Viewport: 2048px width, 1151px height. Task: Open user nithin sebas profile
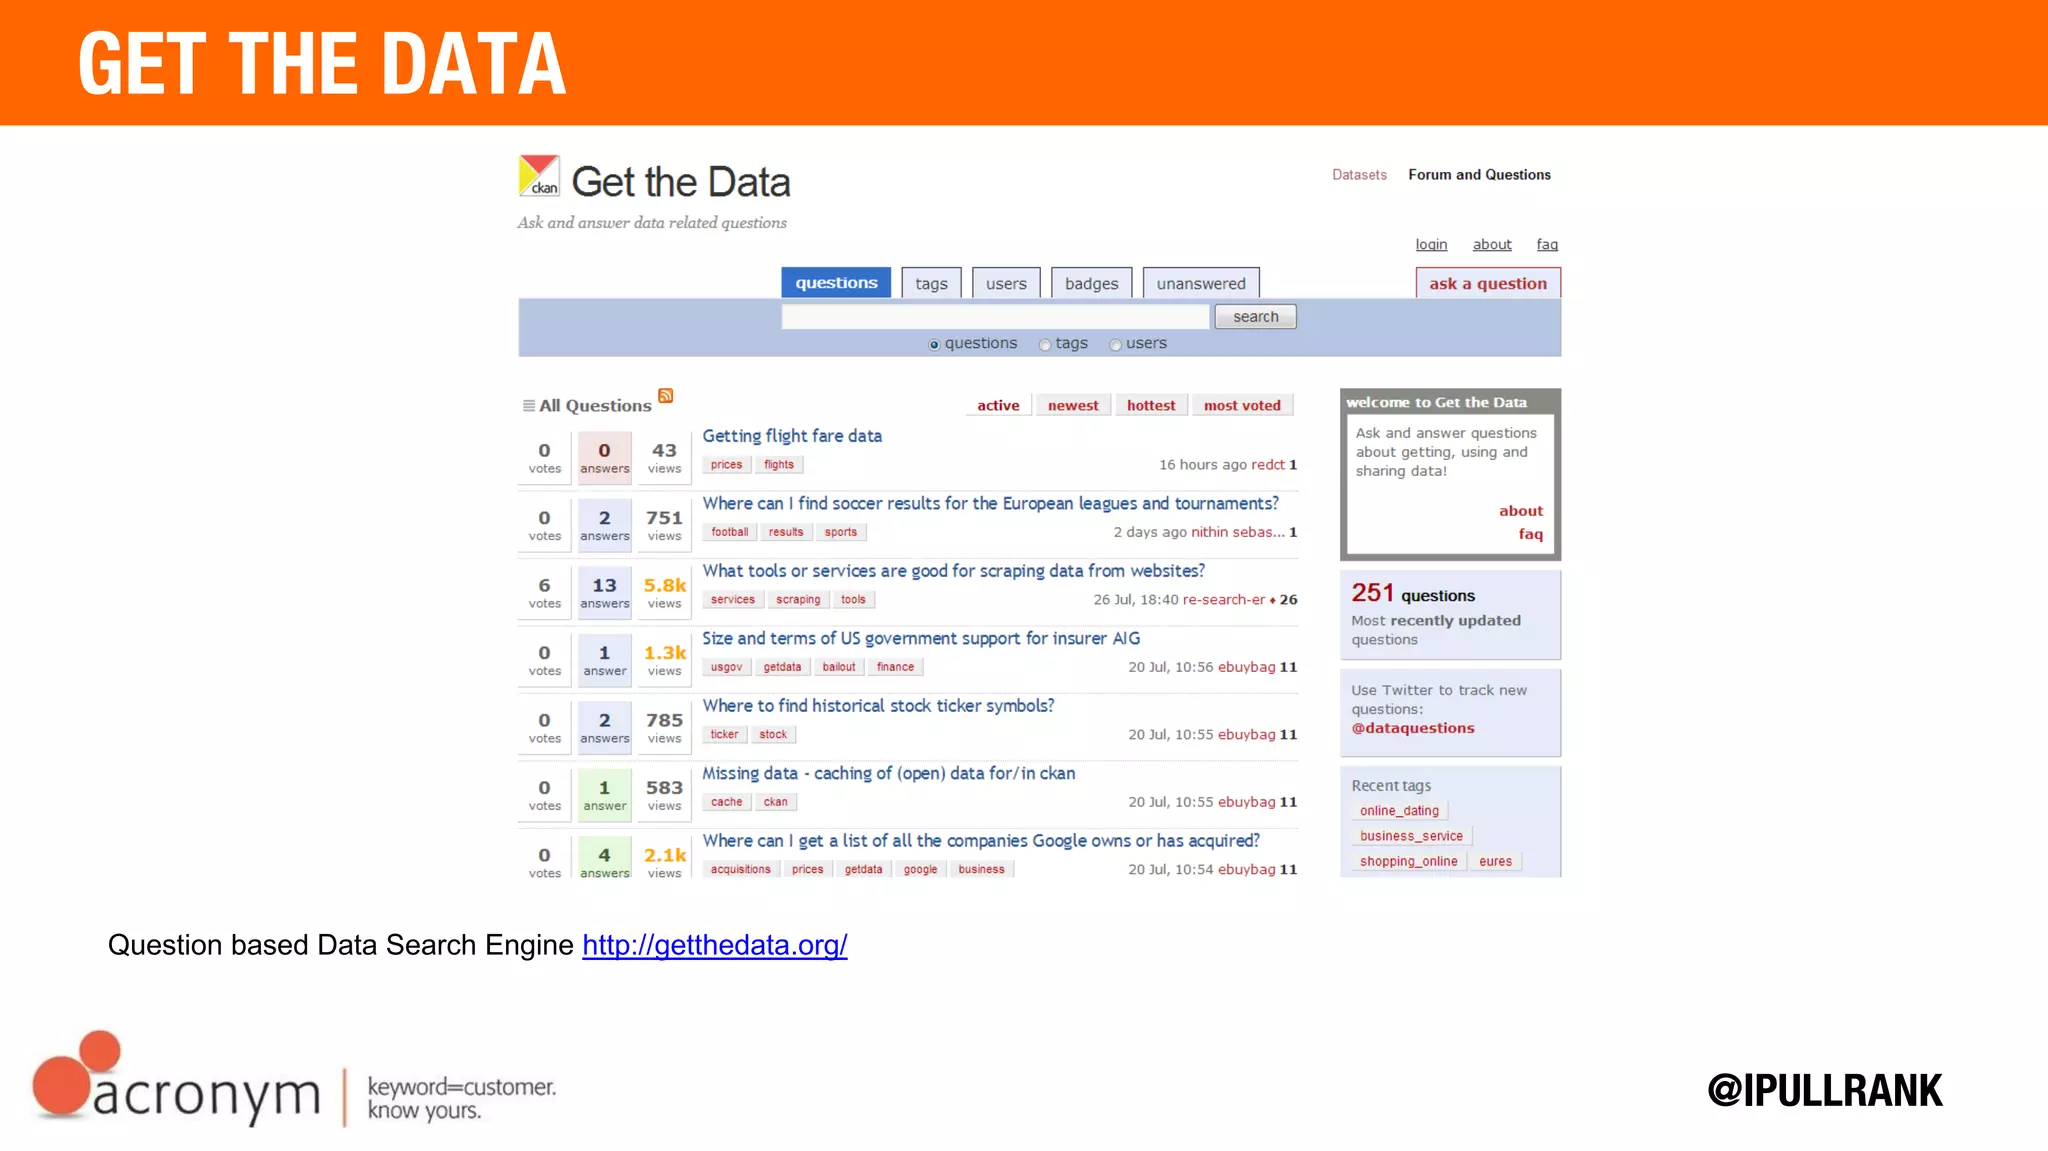coord(1238,532)
